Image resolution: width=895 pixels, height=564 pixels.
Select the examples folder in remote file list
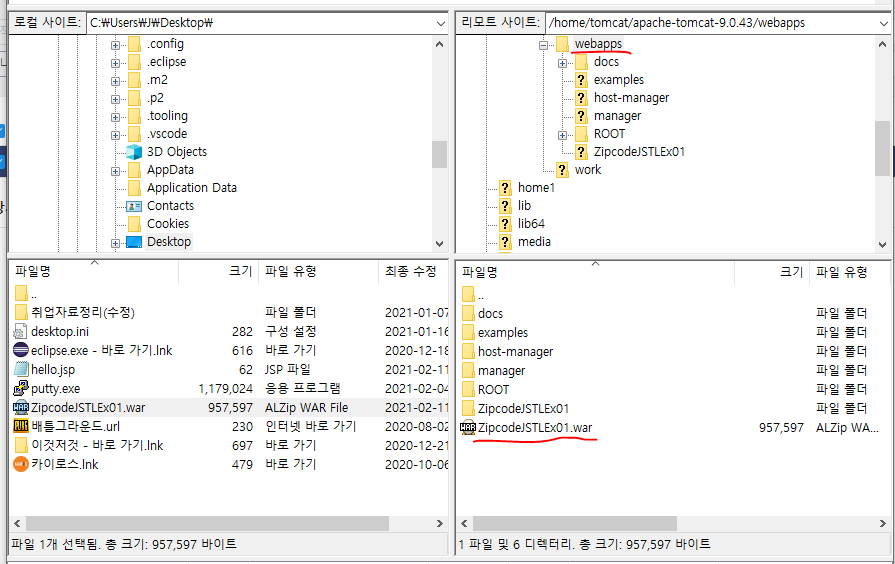(503, 332)
